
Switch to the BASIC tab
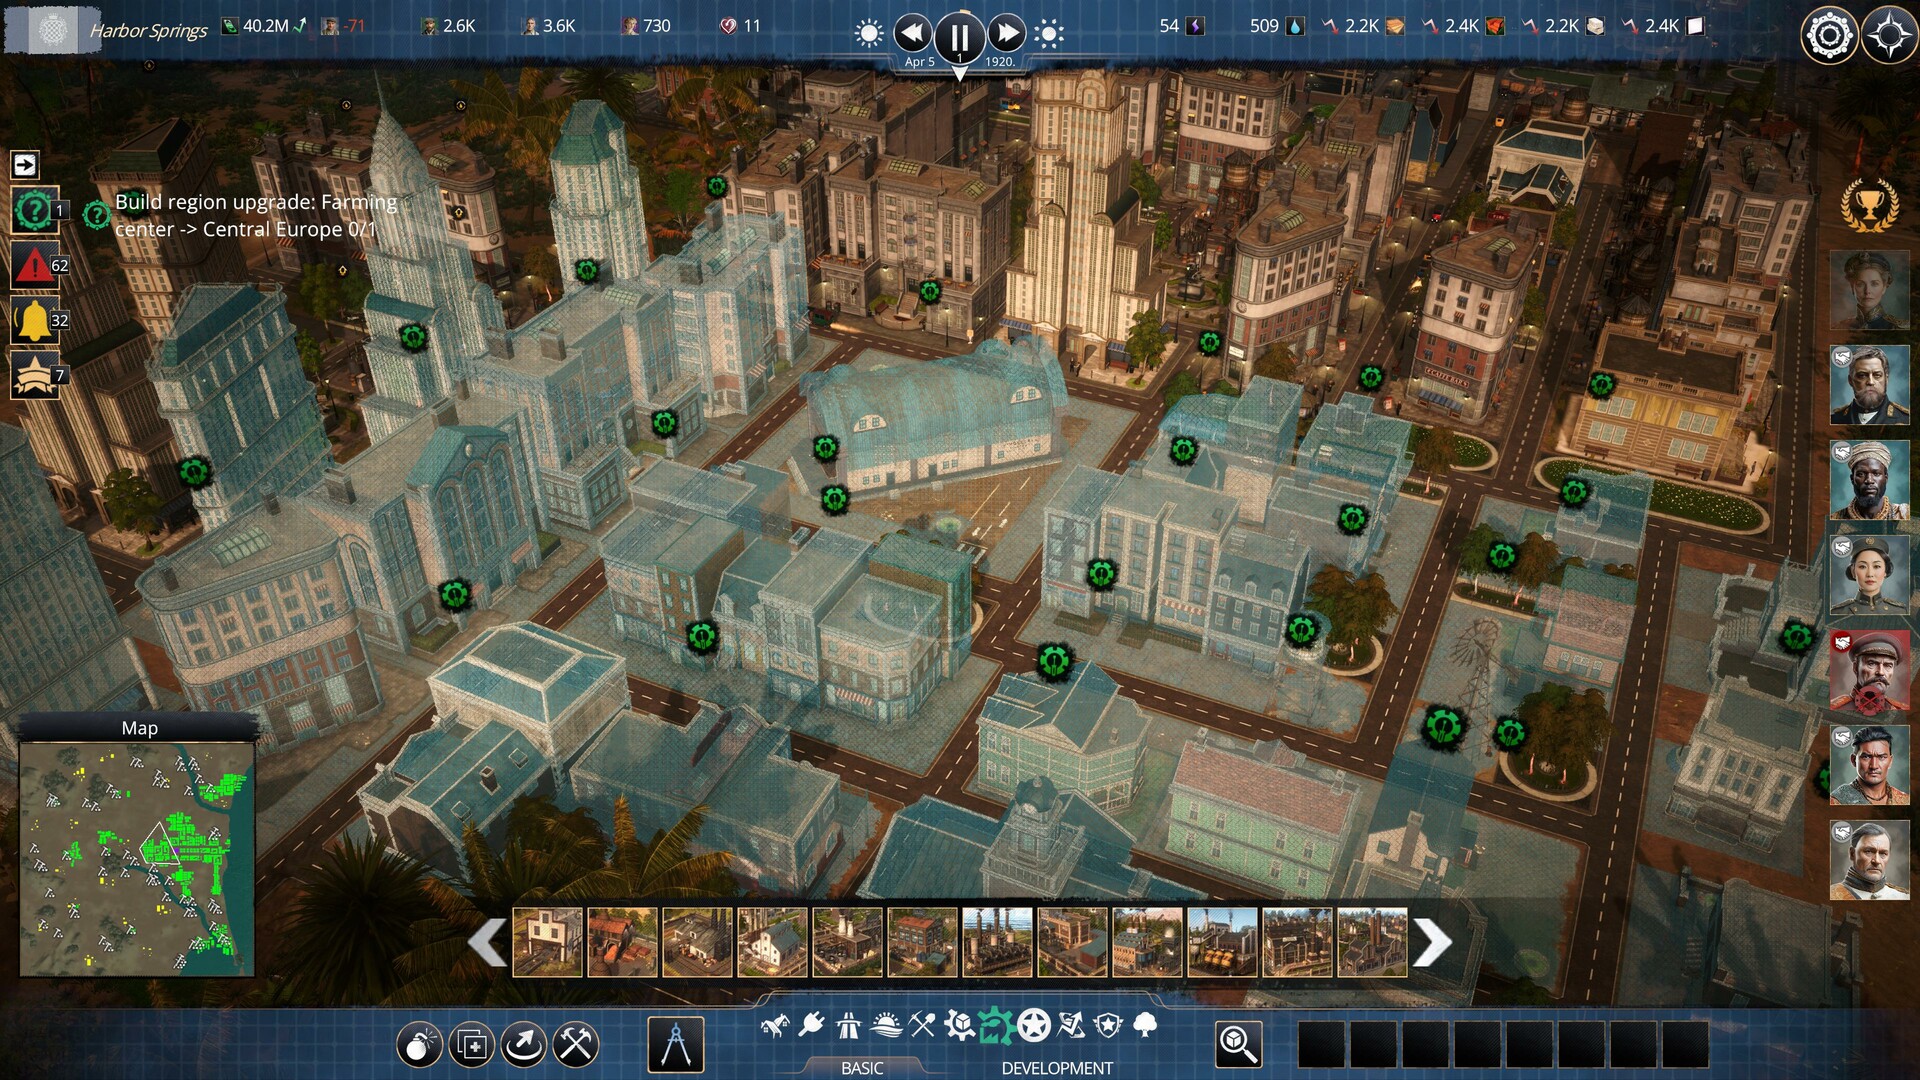tap(860, 1068)
